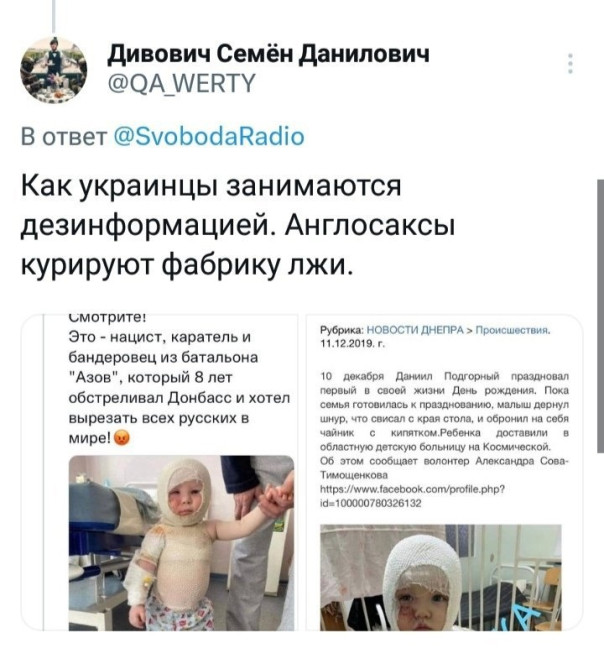Click the thread connector line above the avatar
This screenshot has height=659, width=604.
point(53,16)
